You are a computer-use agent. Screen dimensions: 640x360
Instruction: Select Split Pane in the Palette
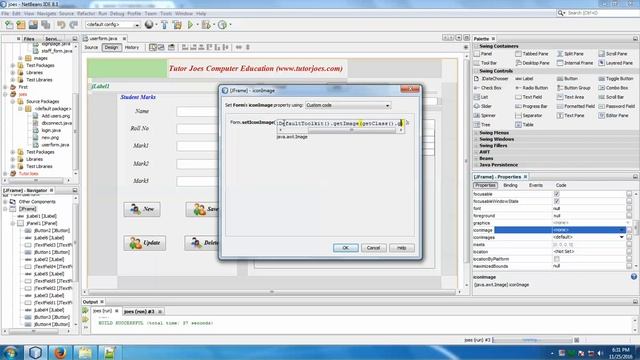click(x=571, y=53)
